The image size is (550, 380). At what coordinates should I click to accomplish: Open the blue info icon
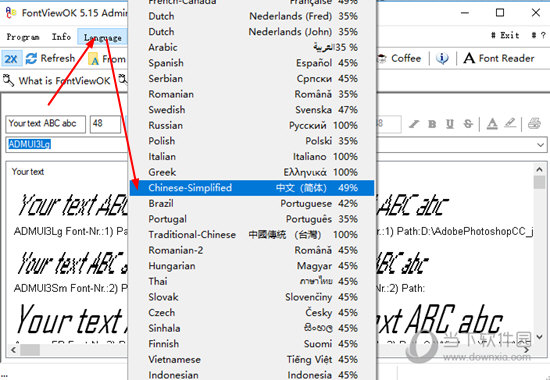click(x=442, y=58)
